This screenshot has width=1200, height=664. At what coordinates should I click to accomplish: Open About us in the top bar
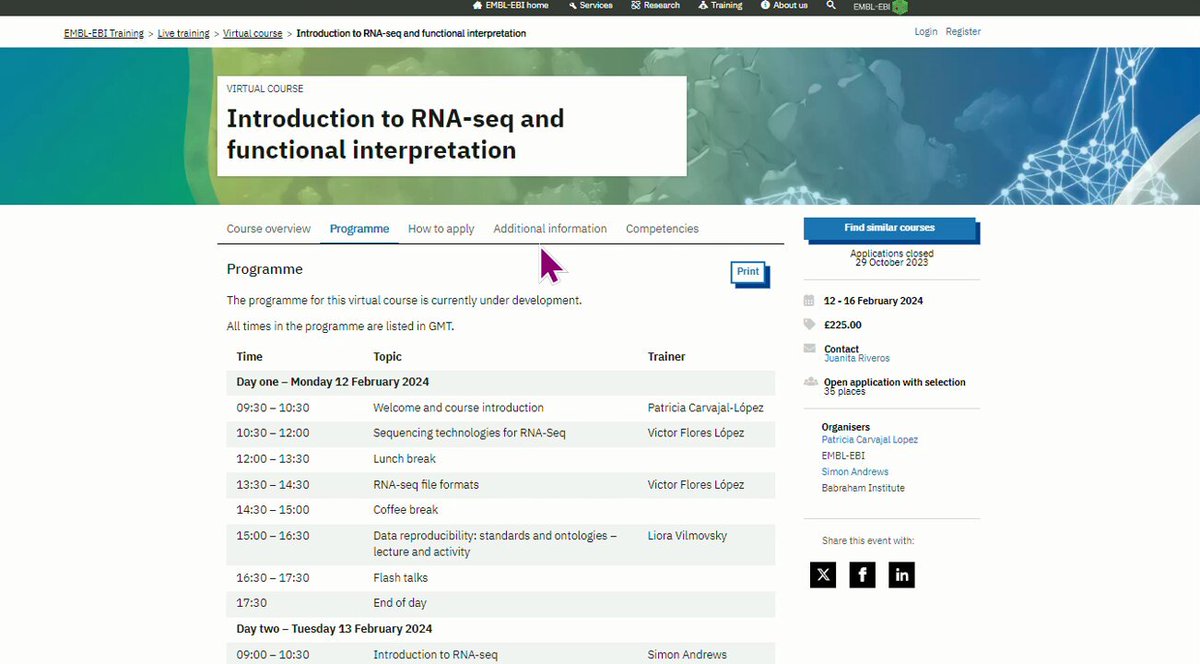(784, 5)
